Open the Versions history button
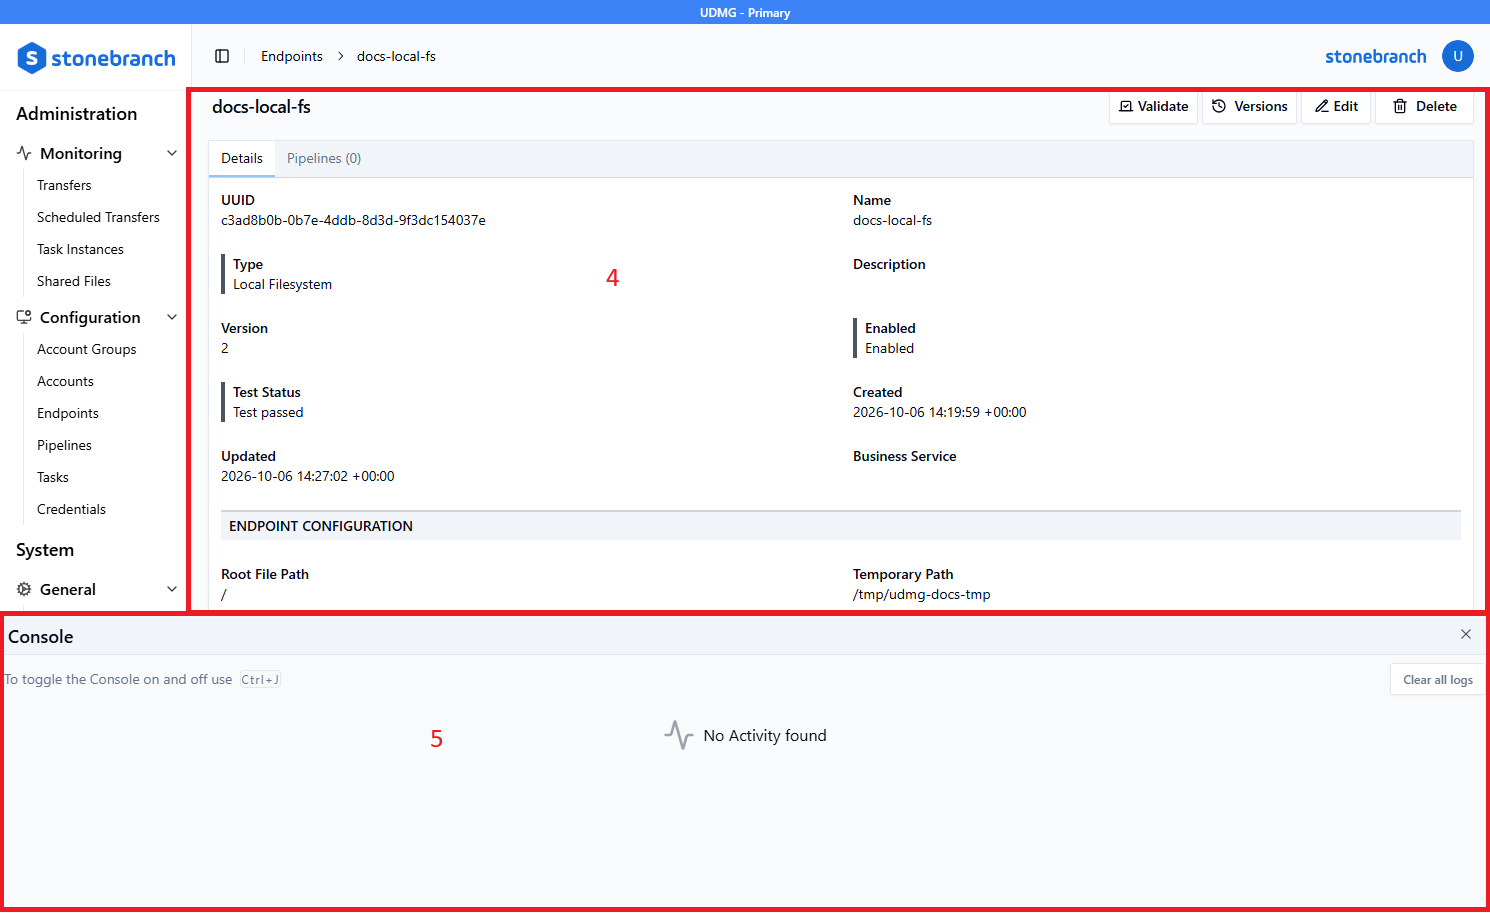 click(1249, 106)
